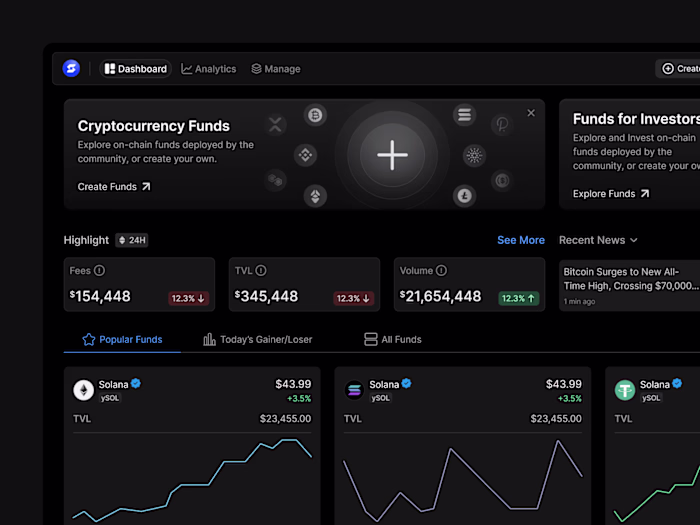Click +3.5% change on first fund card
The width and height of the screenshot is (700, 525).
click(x=299, y=399)
